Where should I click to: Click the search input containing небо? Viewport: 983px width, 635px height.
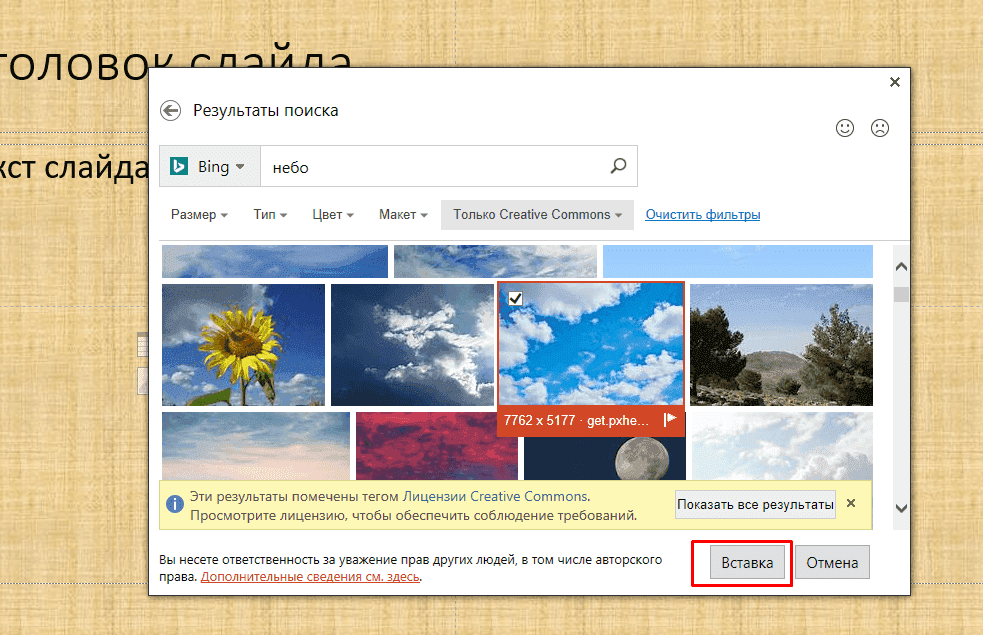tap(400, 166)
